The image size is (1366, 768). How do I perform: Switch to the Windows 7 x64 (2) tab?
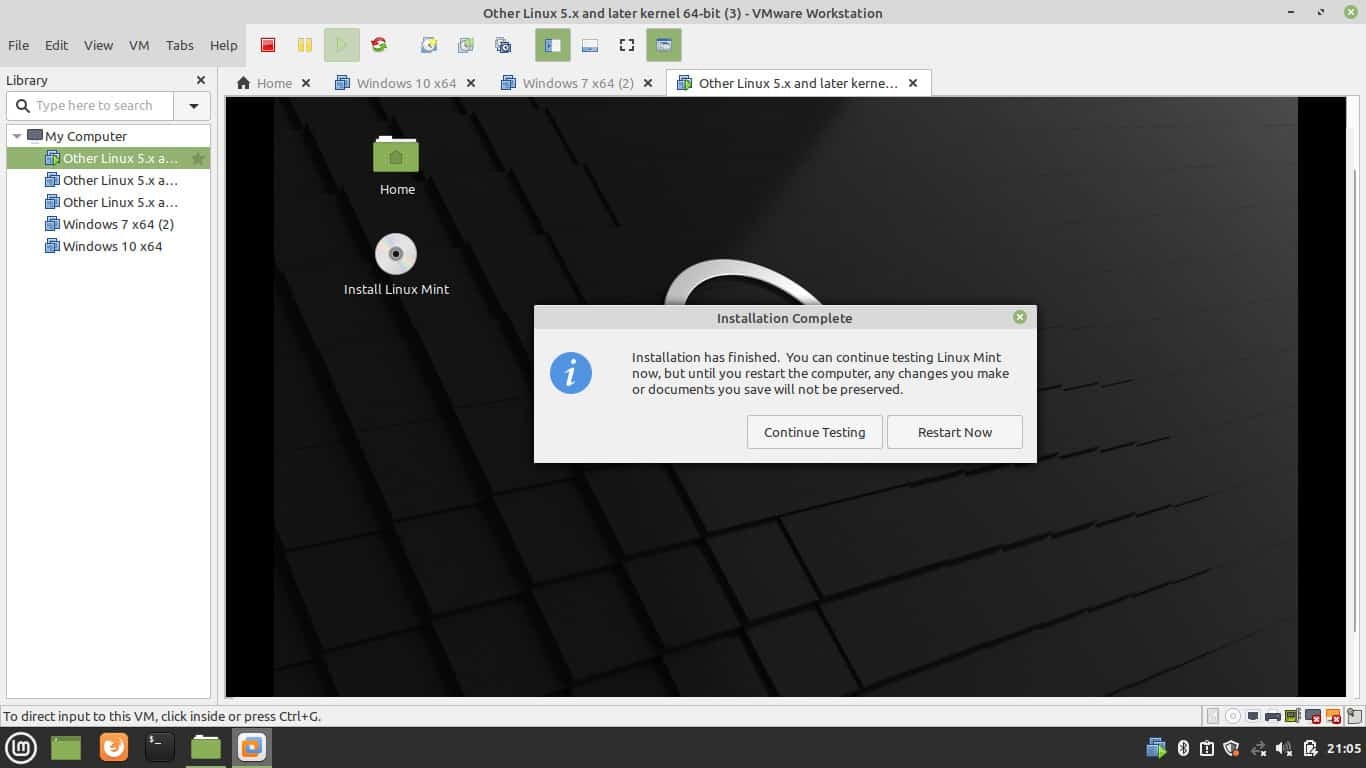pyautogui.click(x=568, y=83)
